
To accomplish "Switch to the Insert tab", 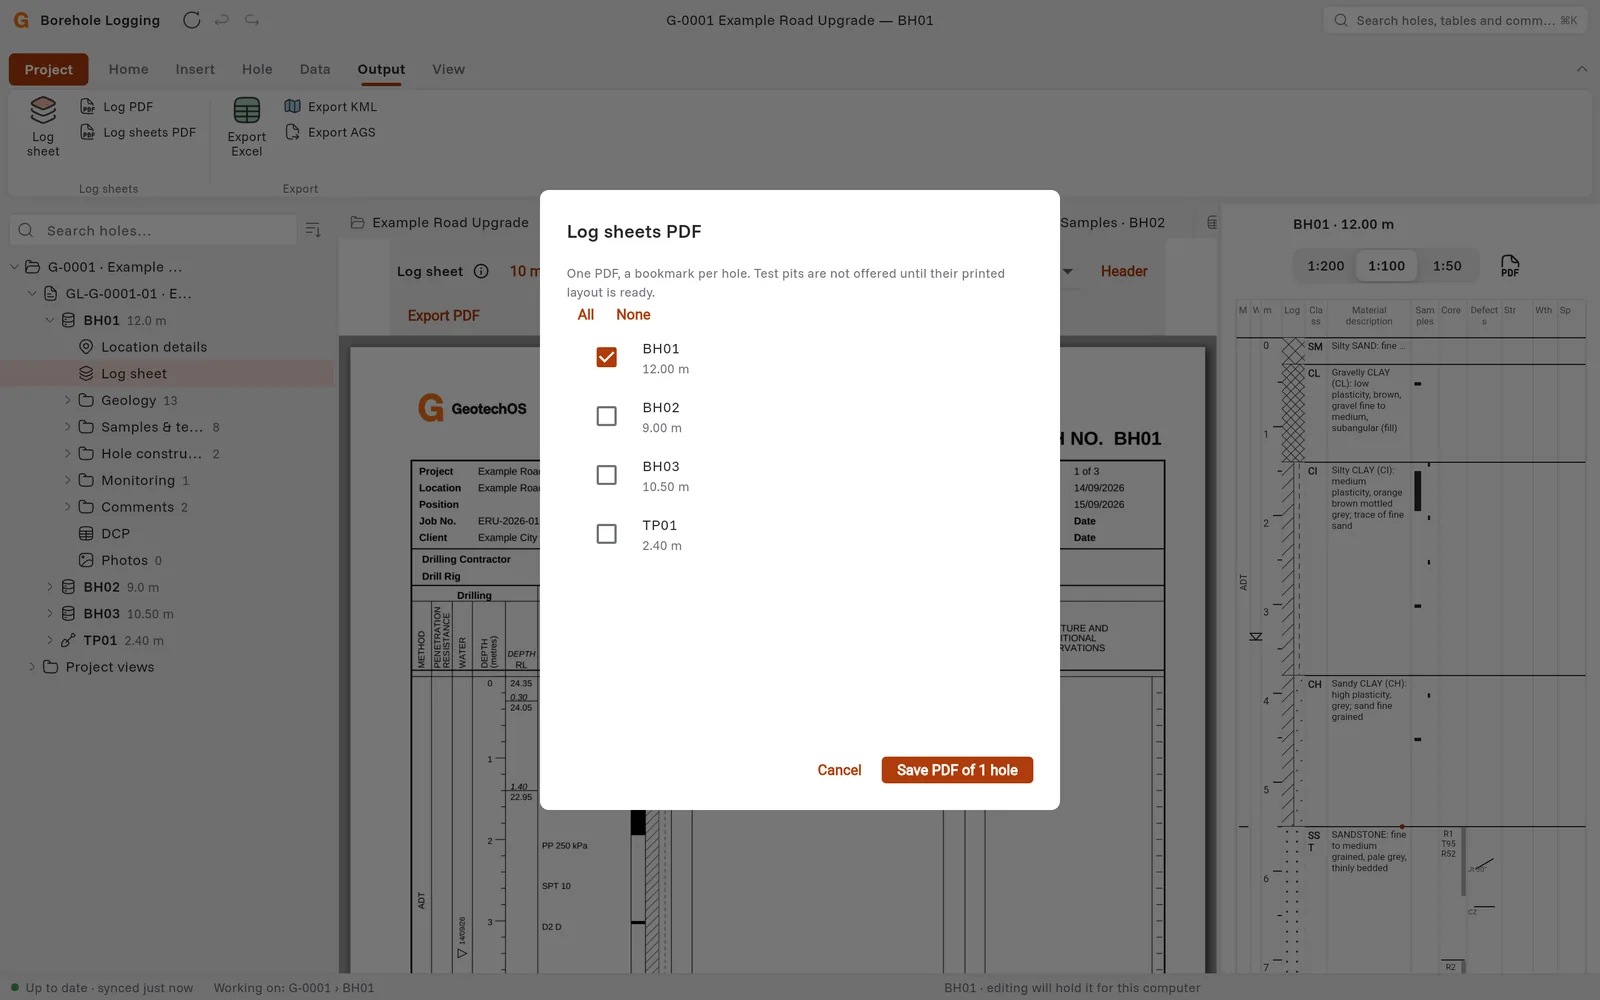I will tap(195, 69).
